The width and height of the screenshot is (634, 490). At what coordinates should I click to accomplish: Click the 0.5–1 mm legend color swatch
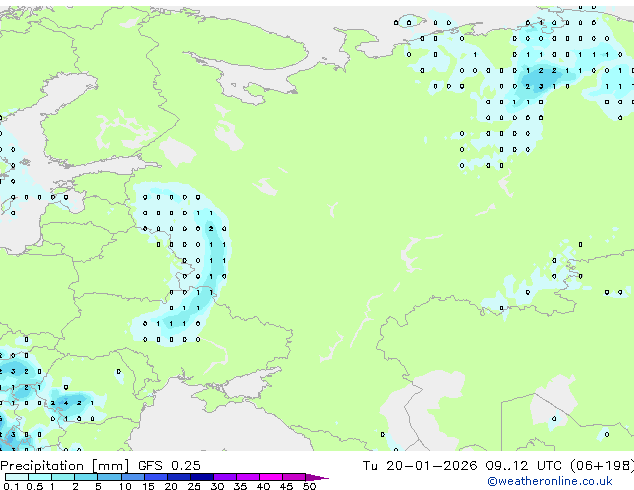coord(40,477)
